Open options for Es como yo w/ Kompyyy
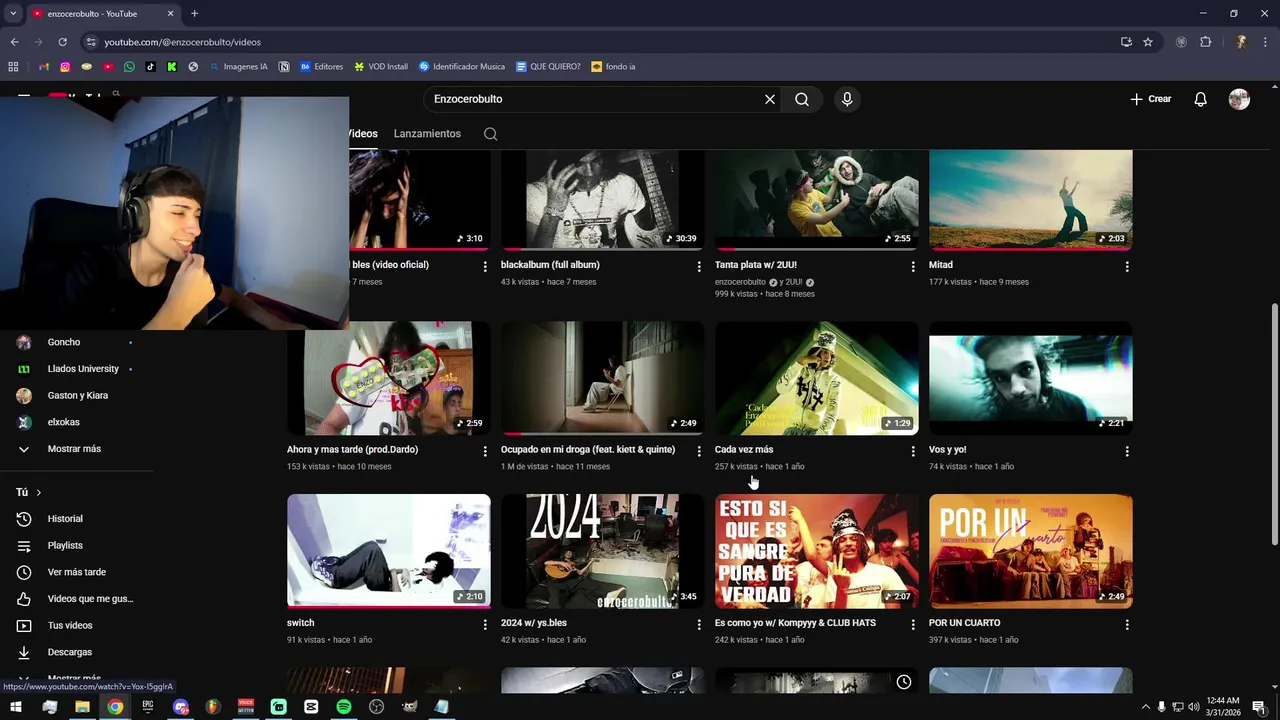This screenshot has width=1280, height=720. click(x=913, y=625)
